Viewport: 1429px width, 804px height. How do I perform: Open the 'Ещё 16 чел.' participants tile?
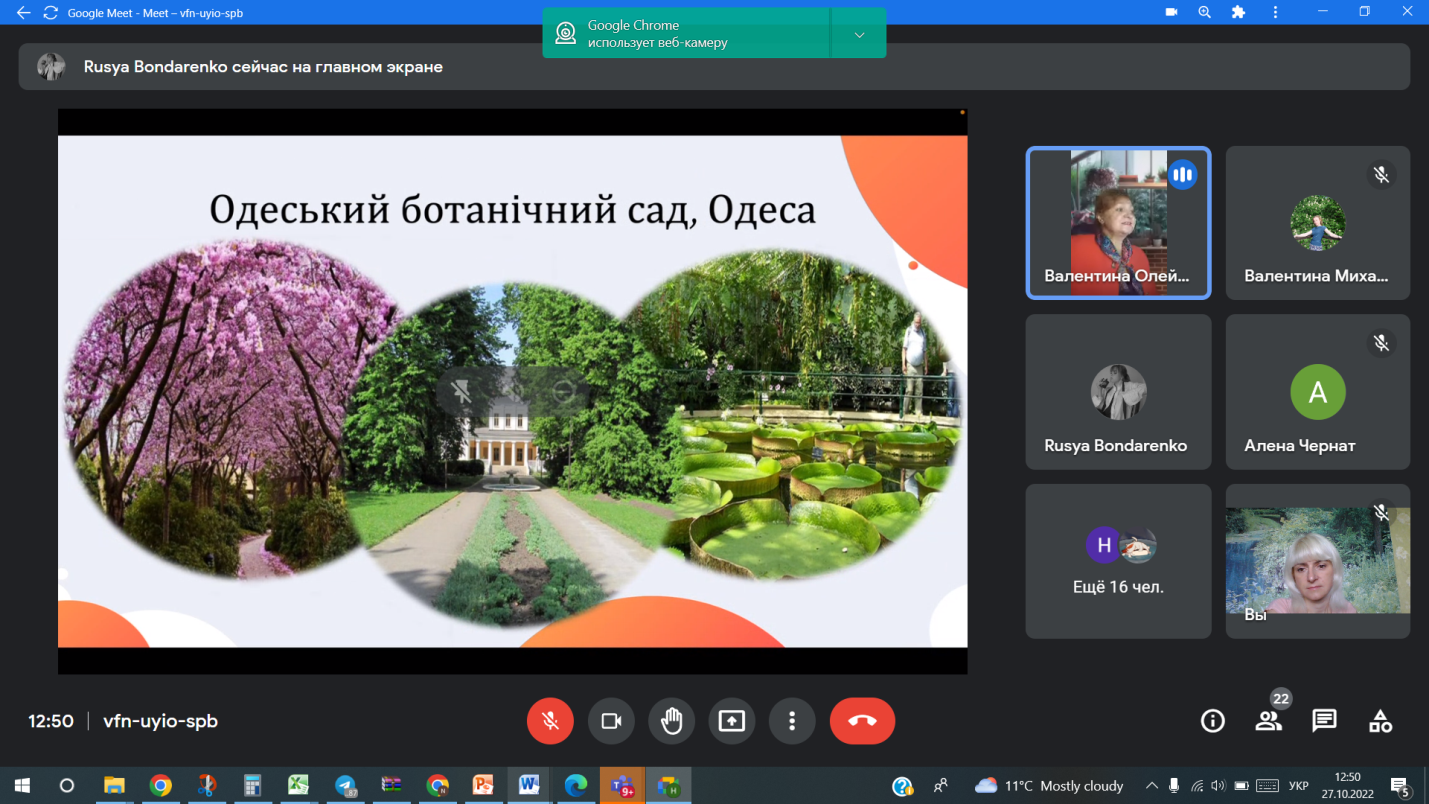click(1118, 561)
